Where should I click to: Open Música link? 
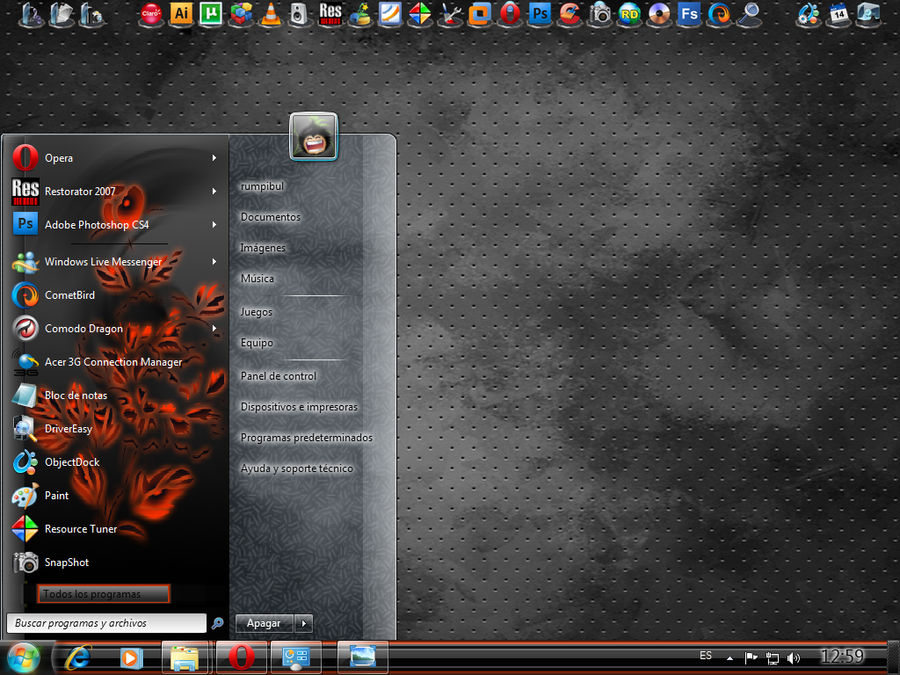[257, 278]
